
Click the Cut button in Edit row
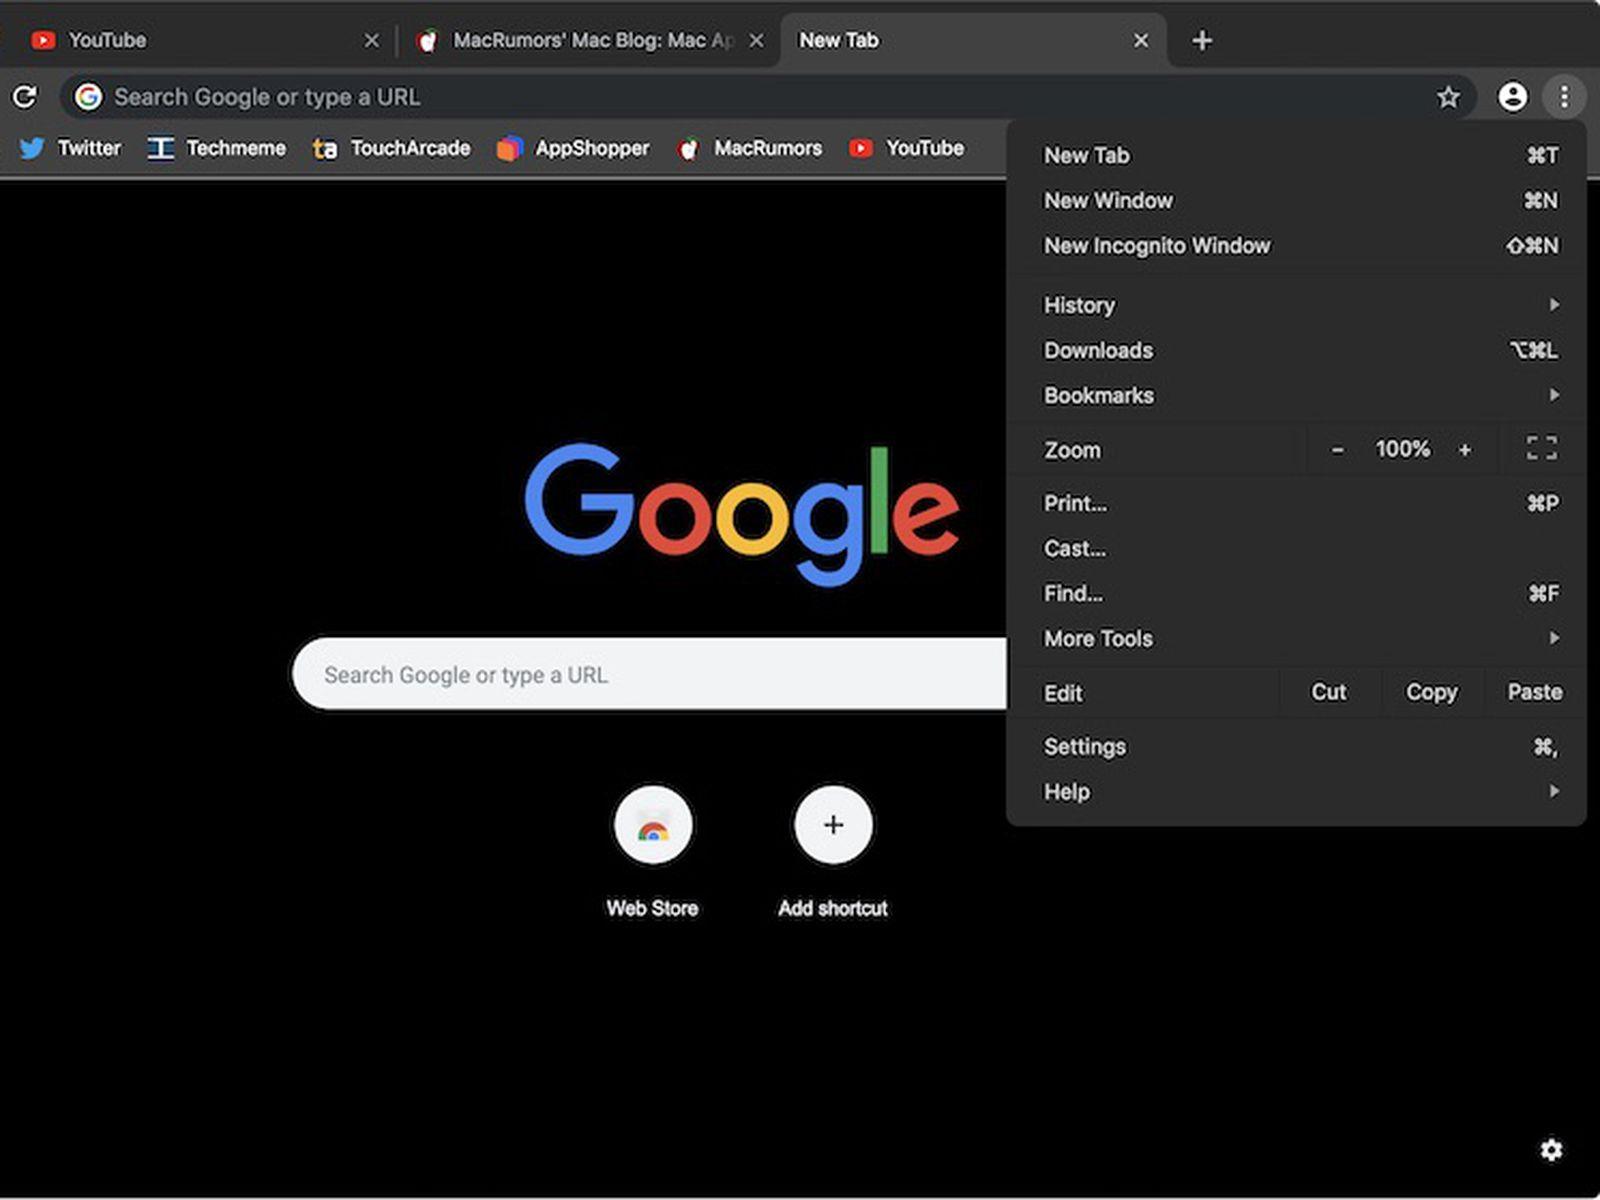click(x=1329, y=692)
